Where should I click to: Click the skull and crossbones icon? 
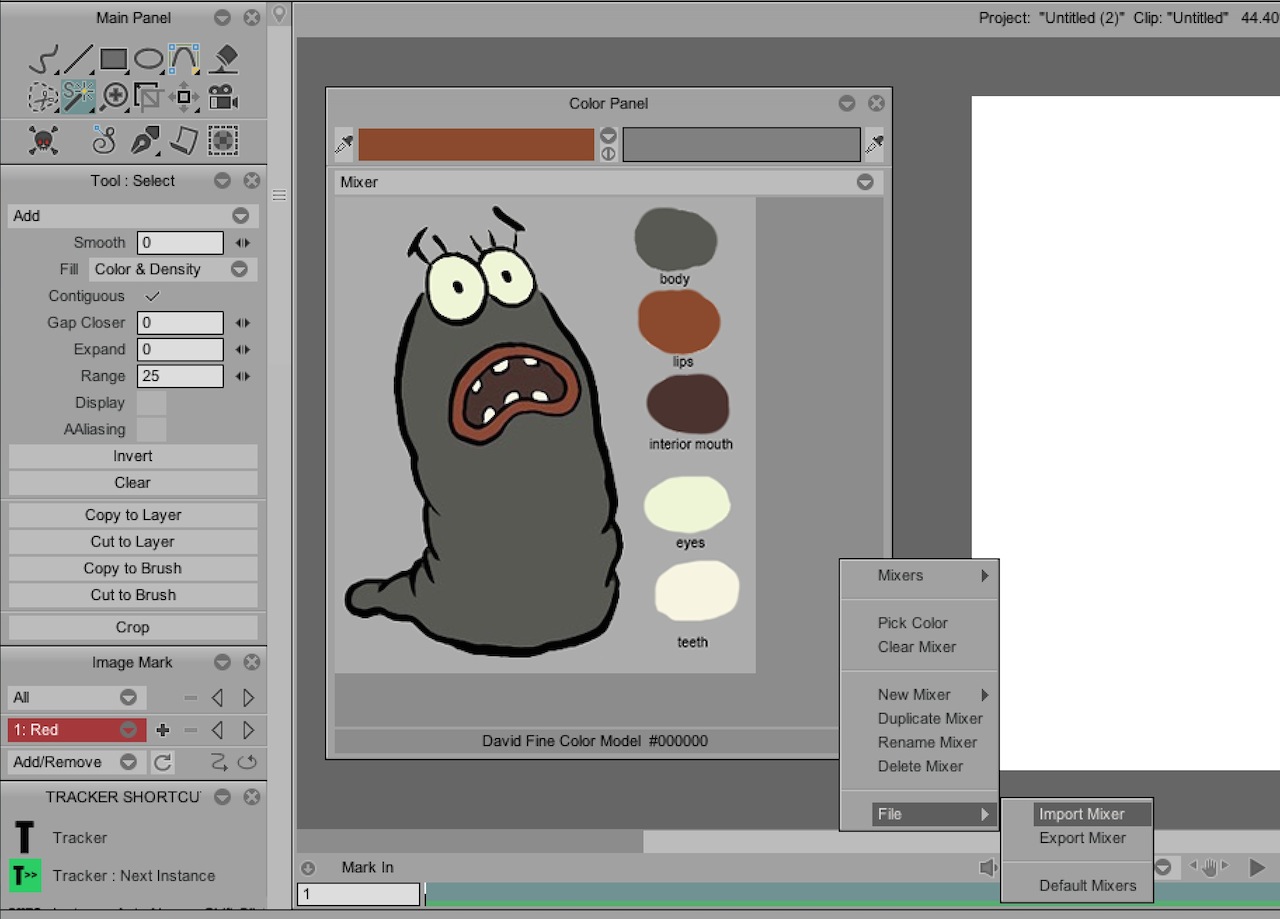[43, 141]
